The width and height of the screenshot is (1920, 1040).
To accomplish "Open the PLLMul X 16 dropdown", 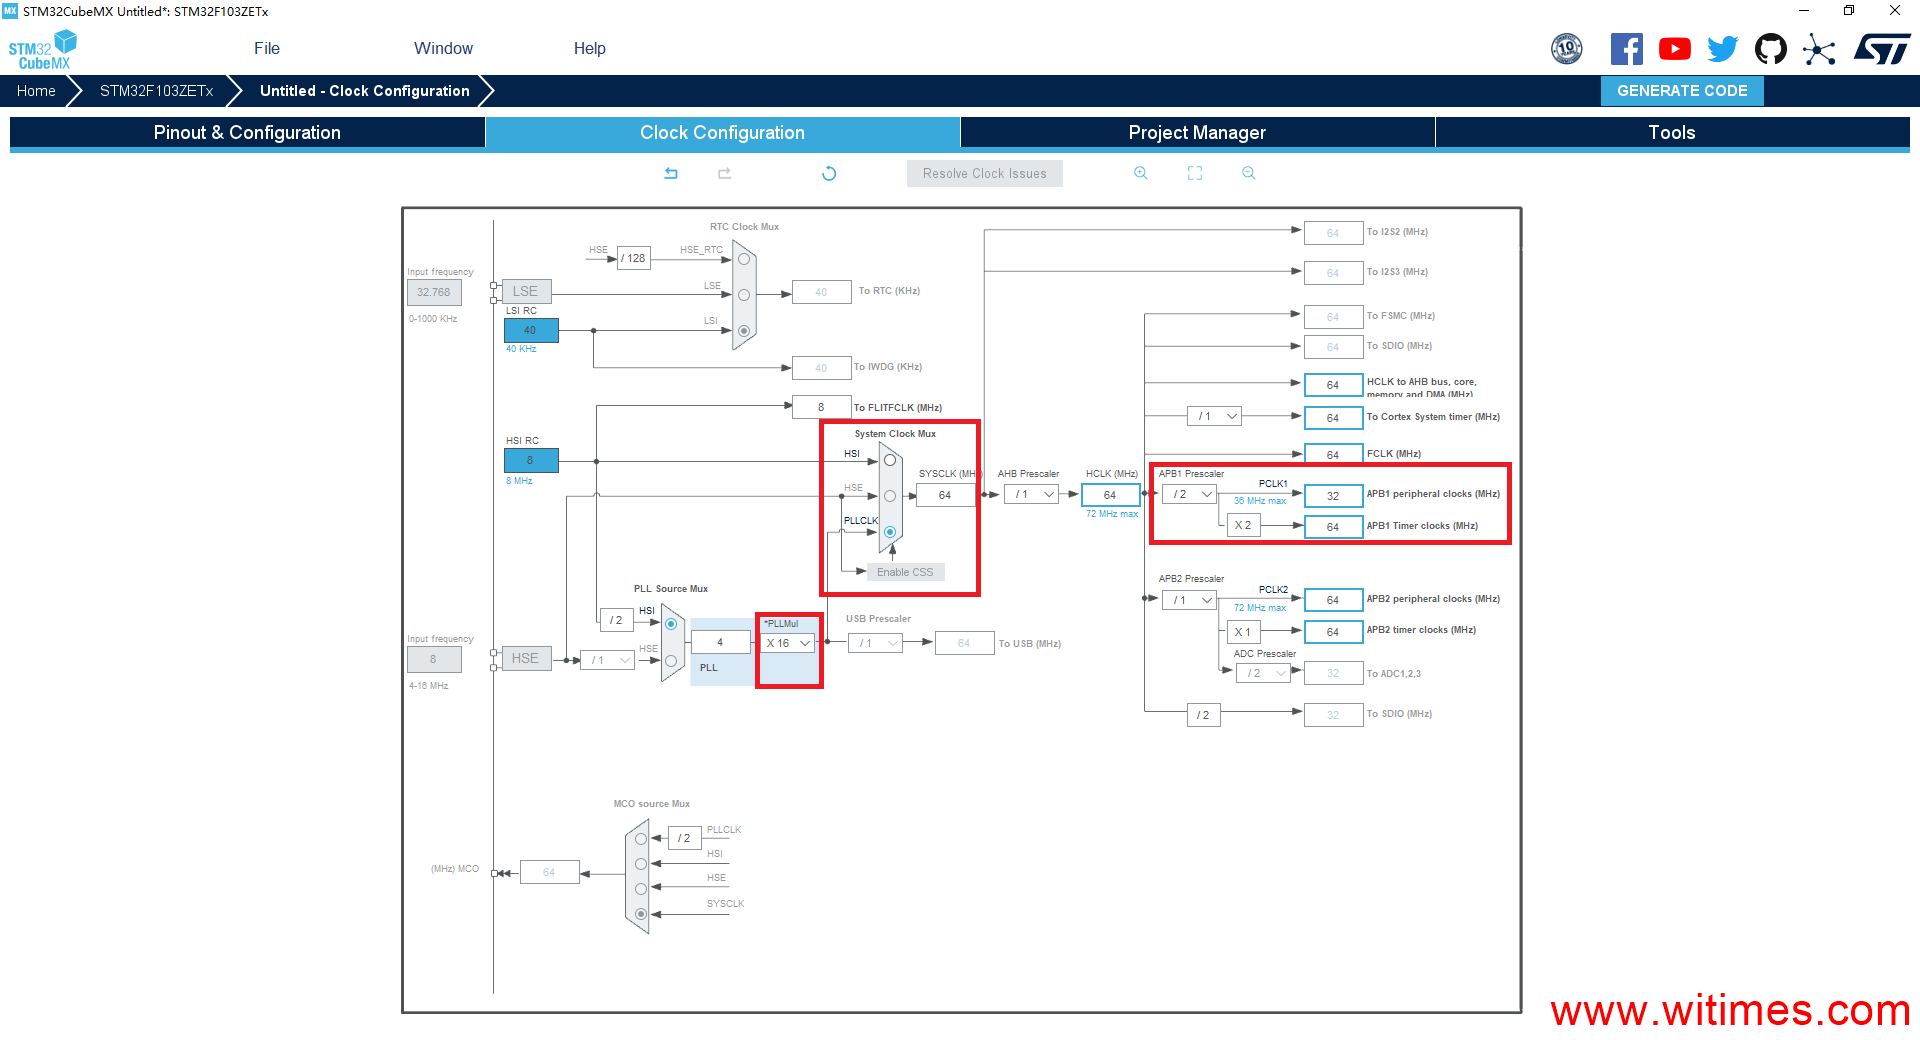I will click(789, 643).
